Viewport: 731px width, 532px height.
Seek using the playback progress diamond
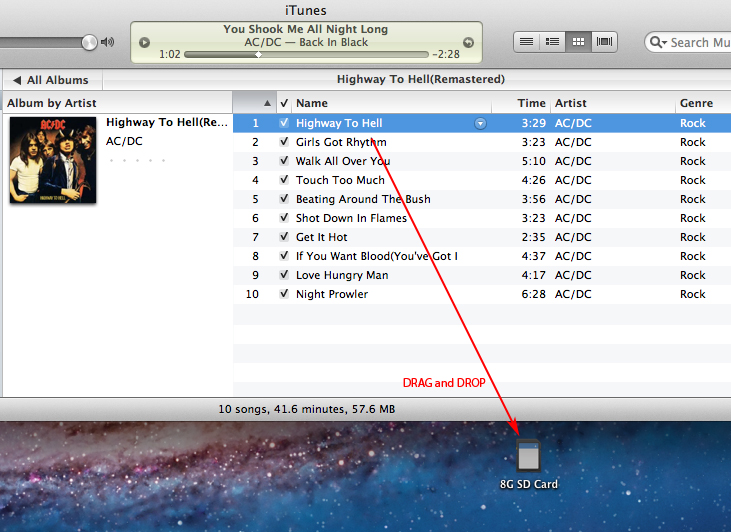(x=258, y=55)
